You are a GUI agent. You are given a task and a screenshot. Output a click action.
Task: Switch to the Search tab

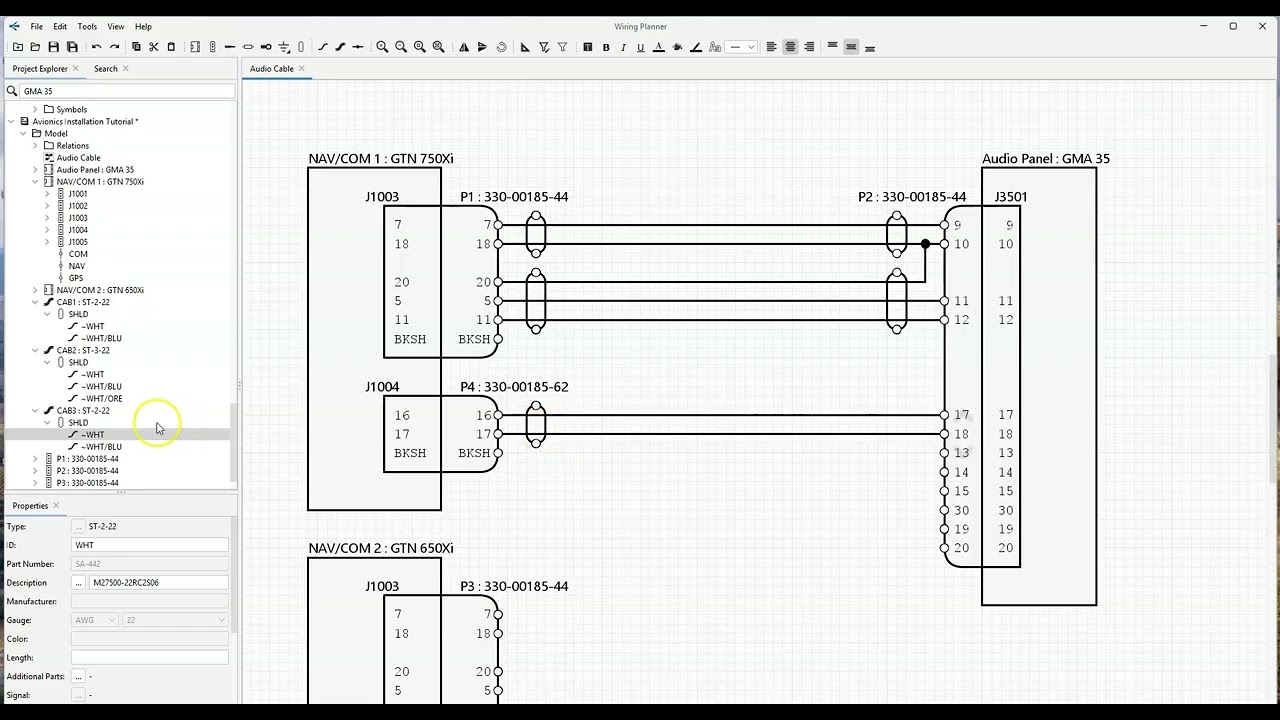[106, 69]
